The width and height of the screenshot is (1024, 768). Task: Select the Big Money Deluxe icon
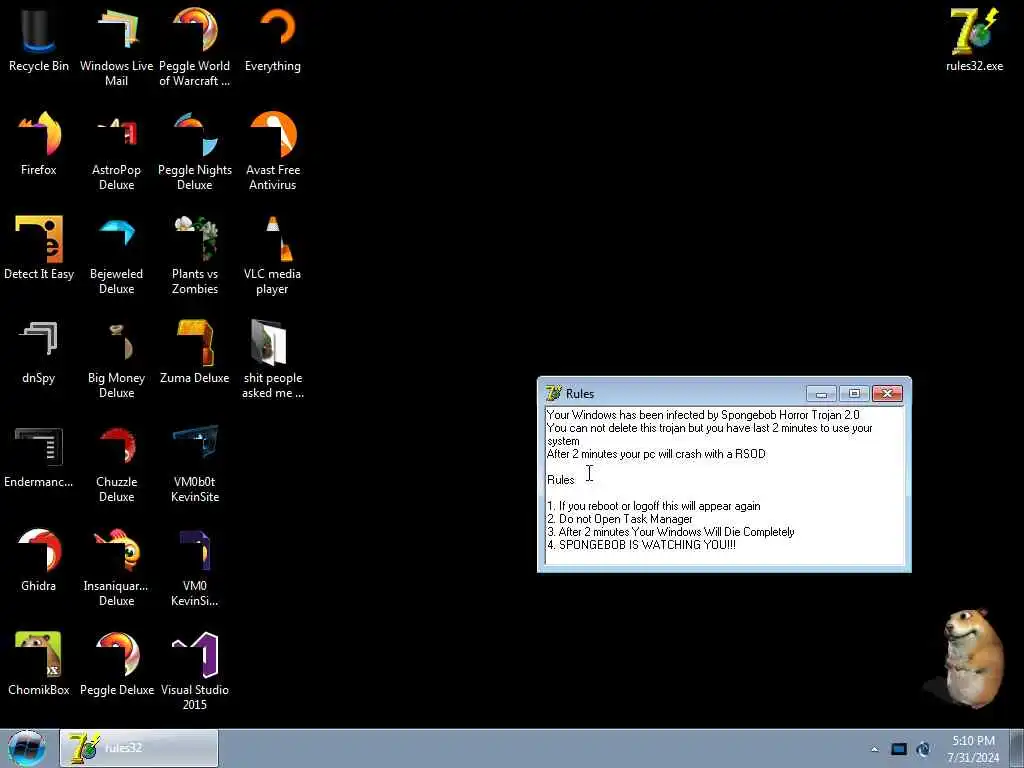116,358
